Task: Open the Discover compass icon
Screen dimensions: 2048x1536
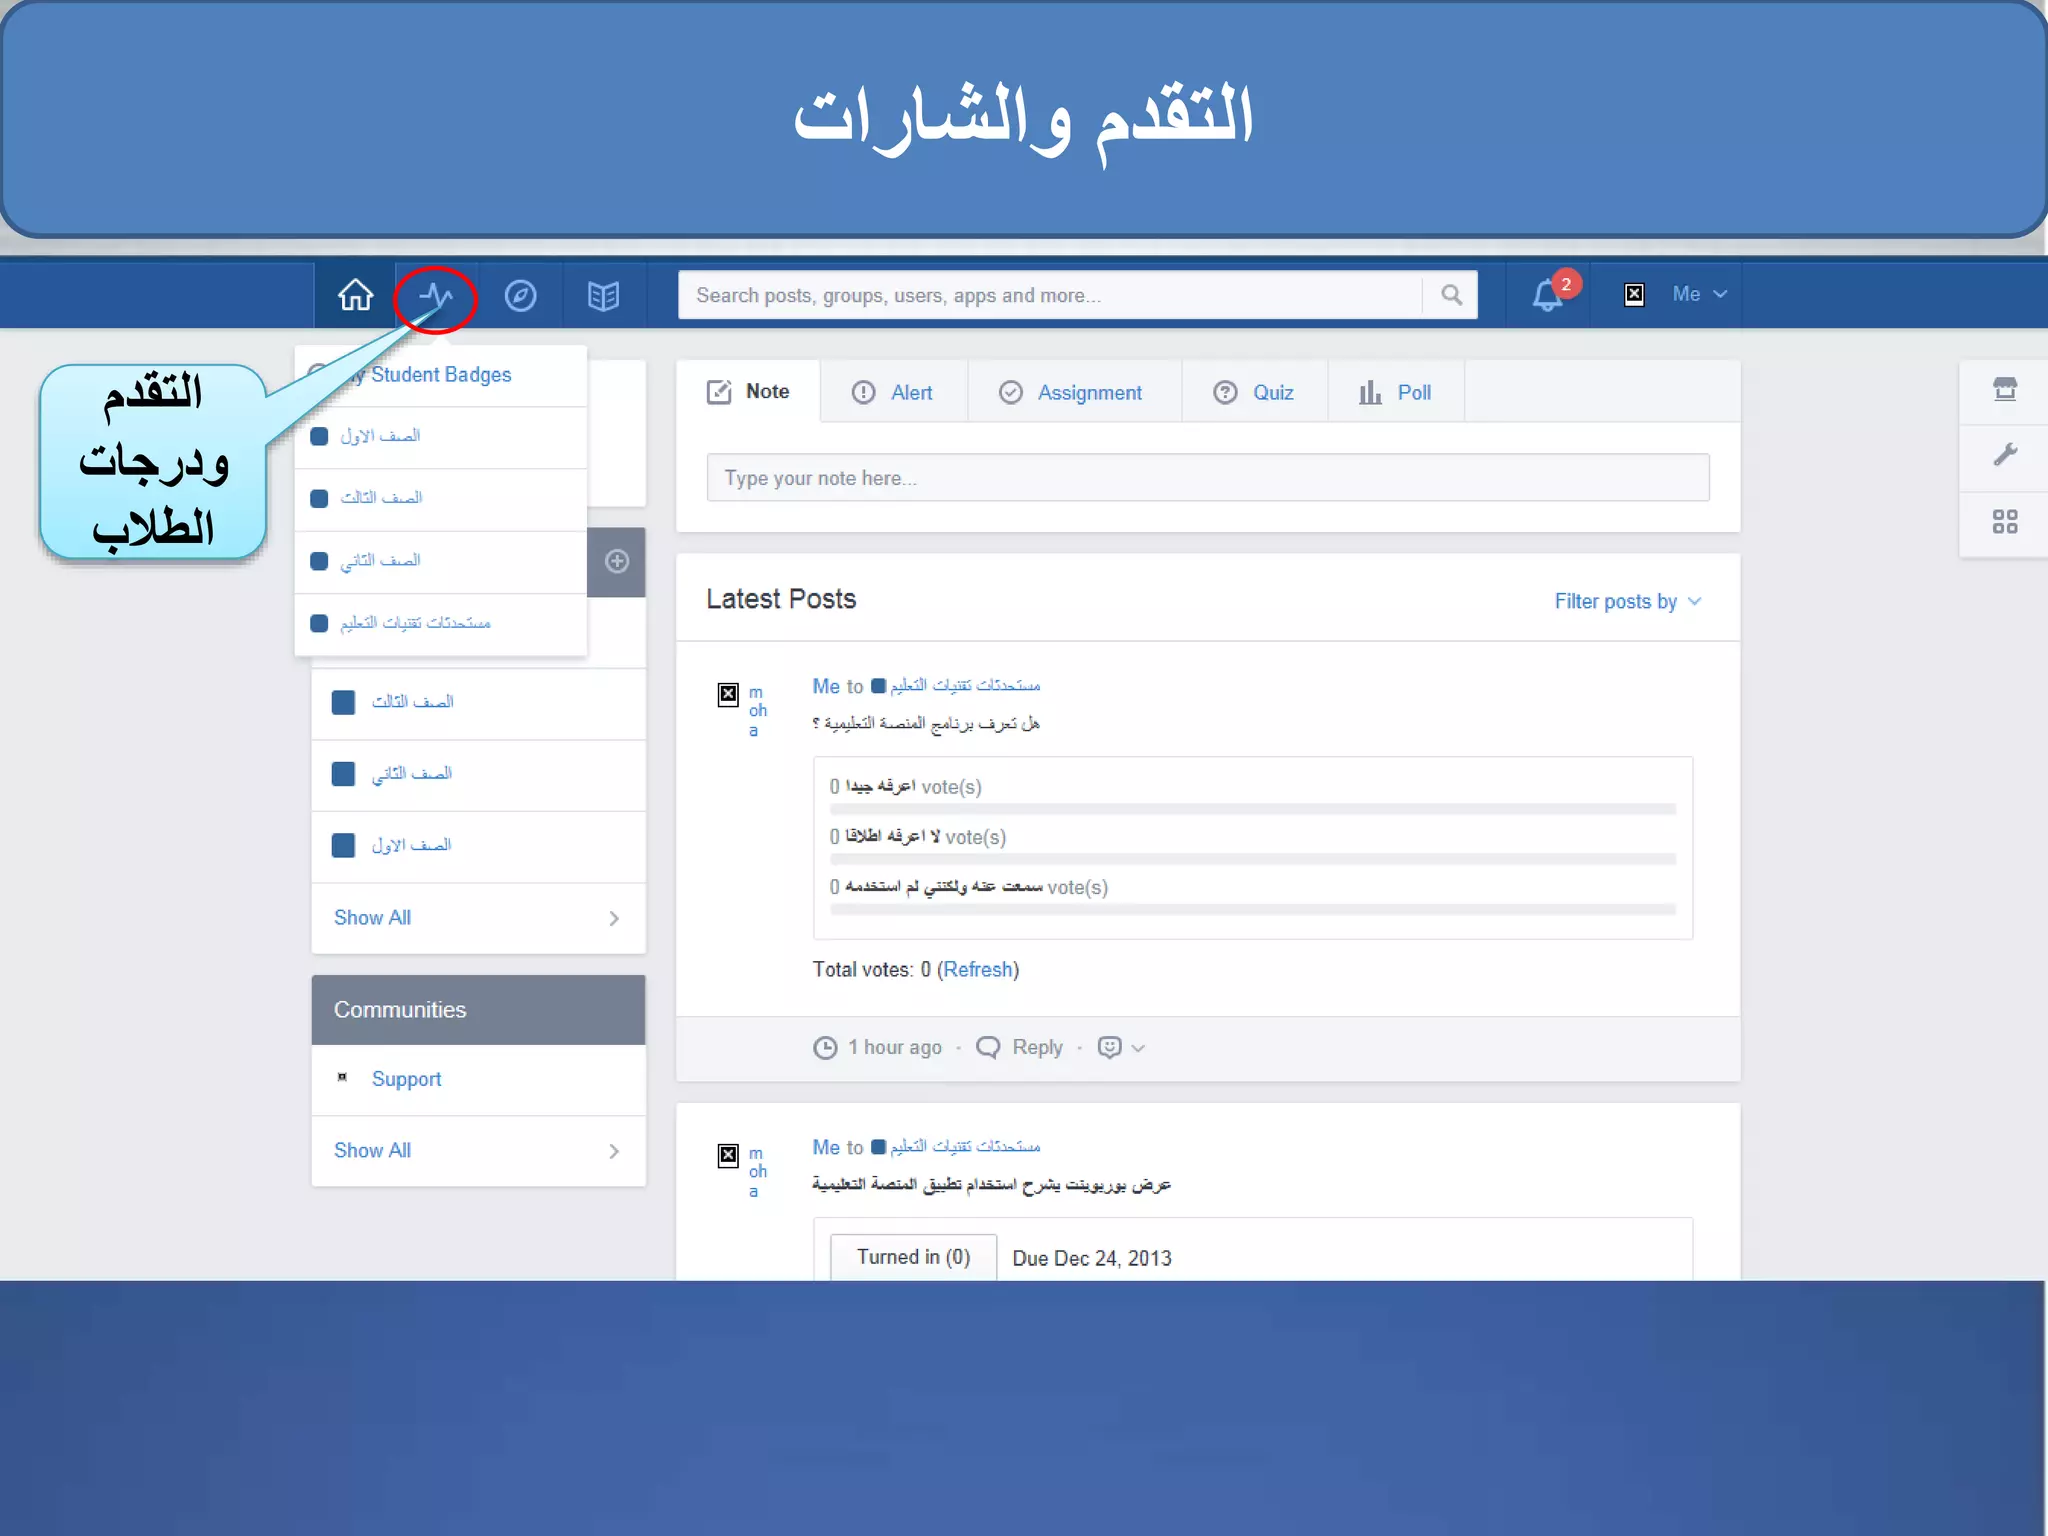Action: tap(520, 296)
